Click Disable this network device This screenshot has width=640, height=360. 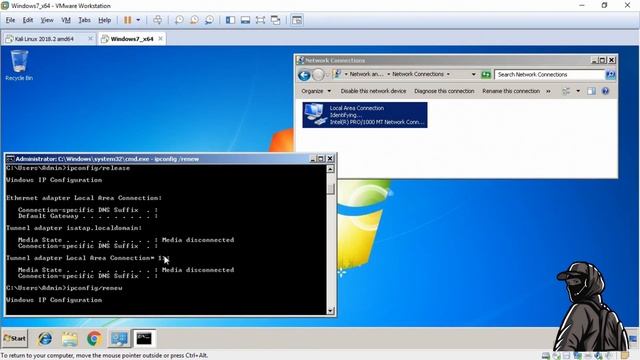pos(373,91)
